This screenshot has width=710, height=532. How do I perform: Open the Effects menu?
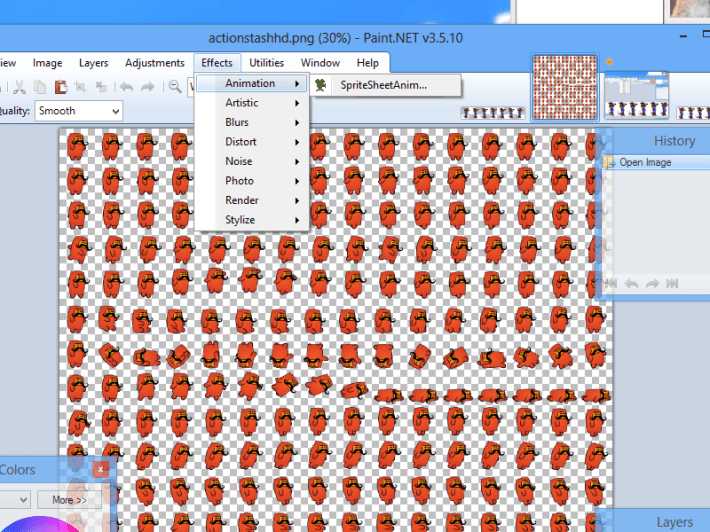217,63
